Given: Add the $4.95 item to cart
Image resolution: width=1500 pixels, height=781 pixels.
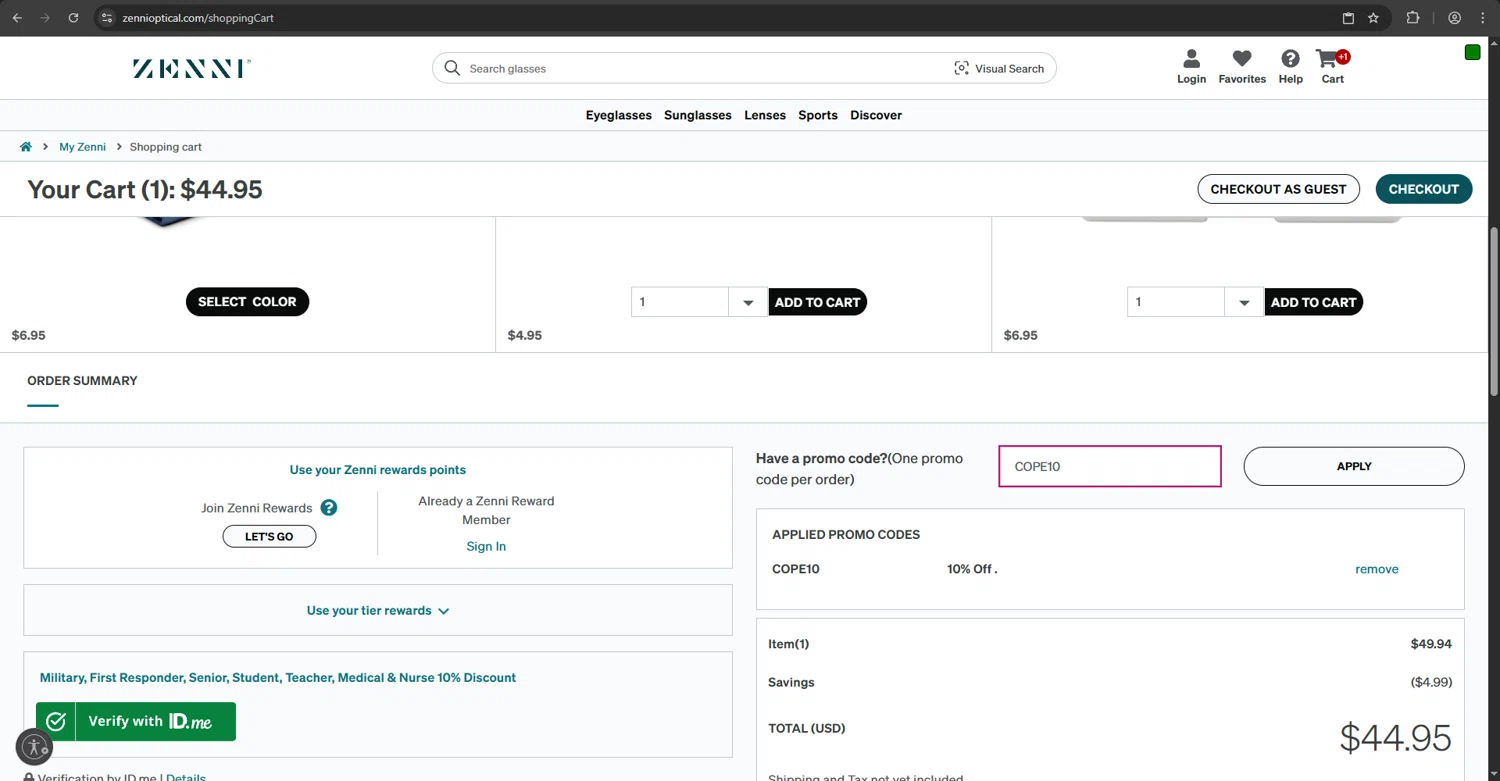Looking at the screenshot, I should click(x=817, y=302).
